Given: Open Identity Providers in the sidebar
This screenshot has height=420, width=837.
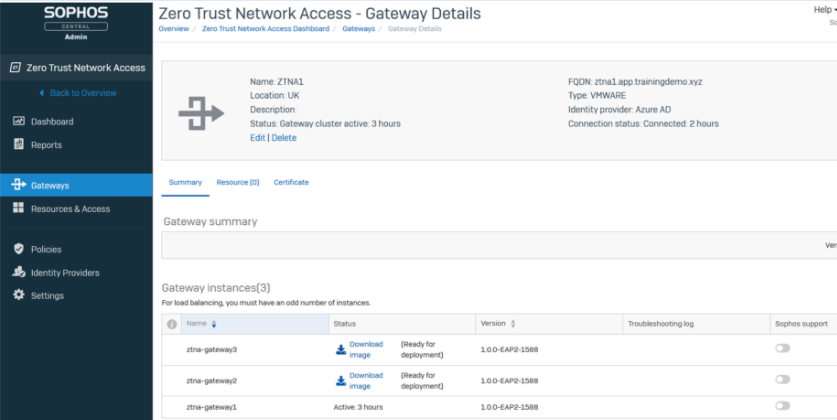Looking at the screenshot, I should [65, 273].
